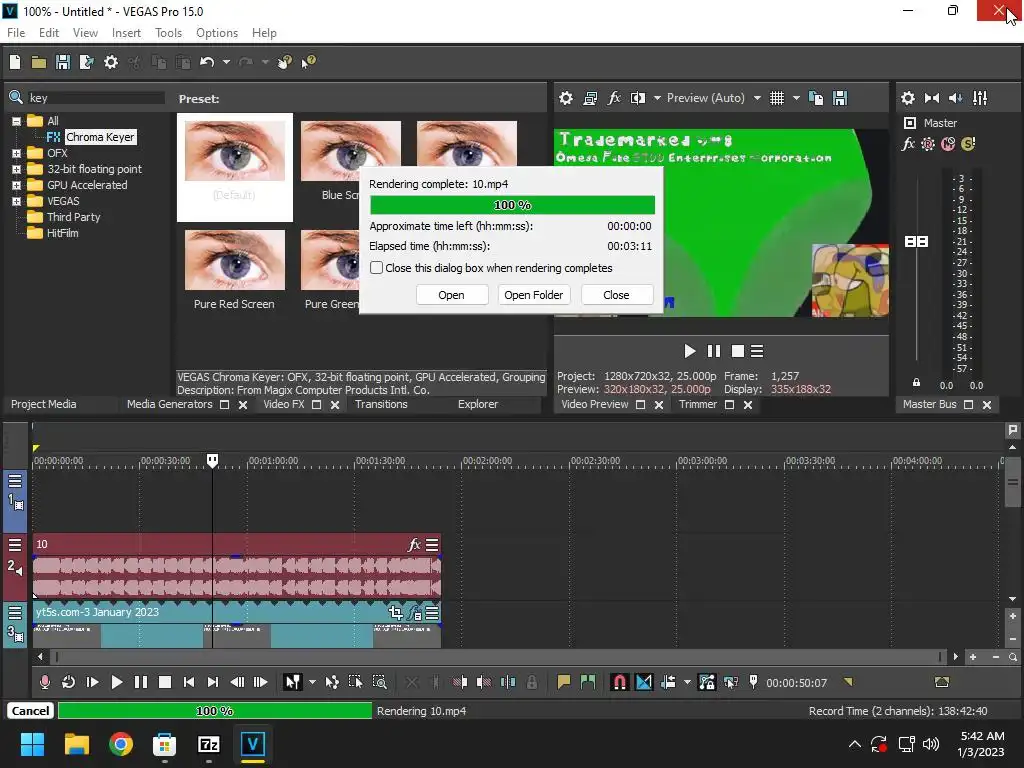Click the Record microphone icon

coord(44,682)
